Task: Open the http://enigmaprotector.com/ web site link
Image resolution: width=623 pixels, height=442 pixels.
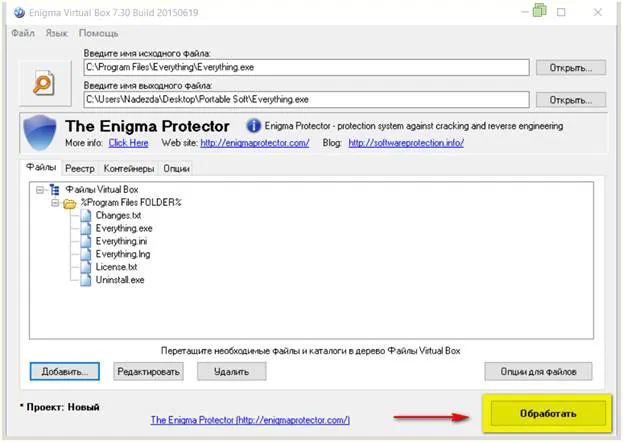Action: coord(255,143)
